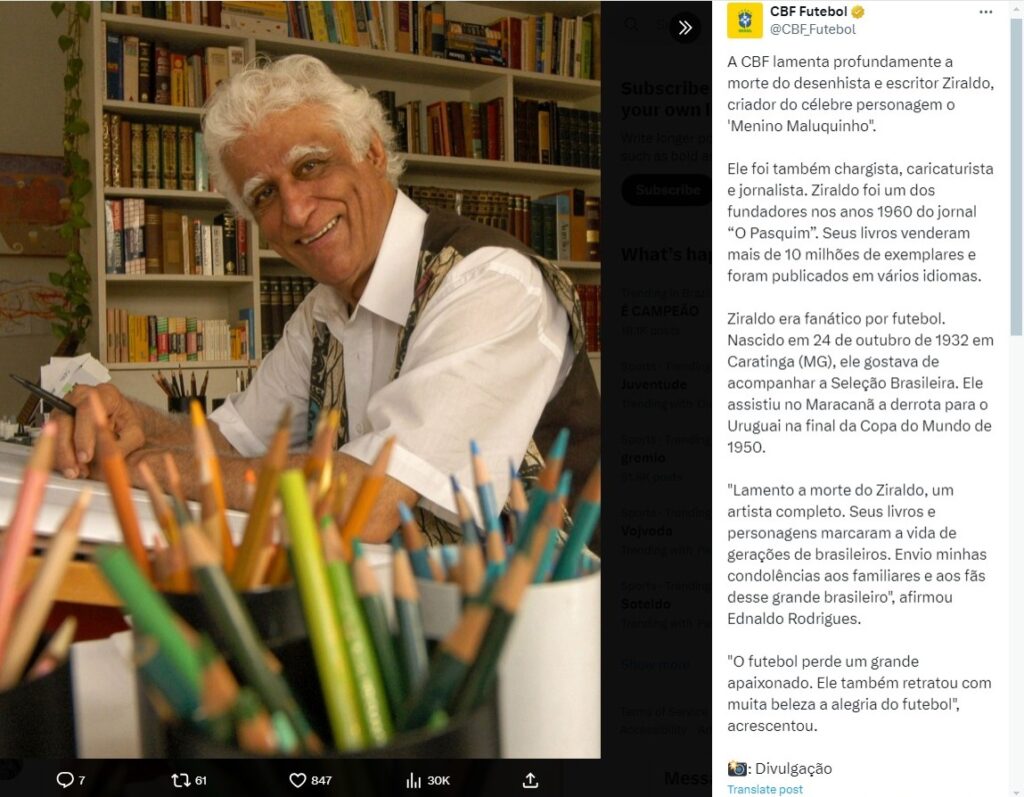Click the dimmed search magnifier icon

point(632,25)
